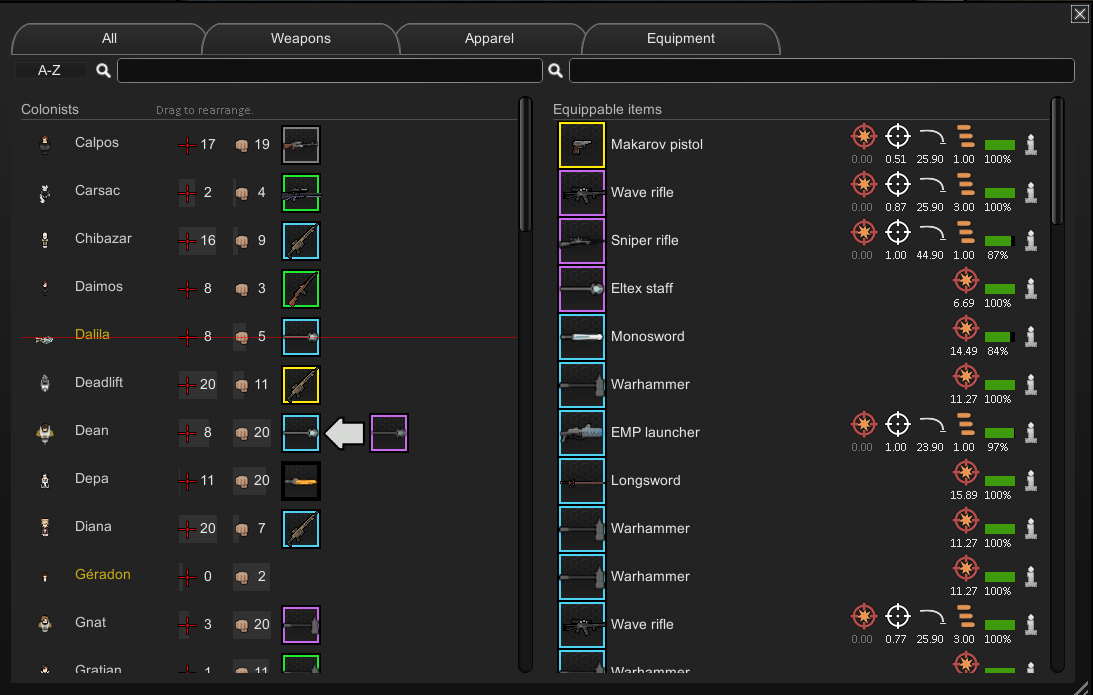Click the equippable items search magnifier icon
Viewport: 1093px width, 695px height.
point(556,70)
